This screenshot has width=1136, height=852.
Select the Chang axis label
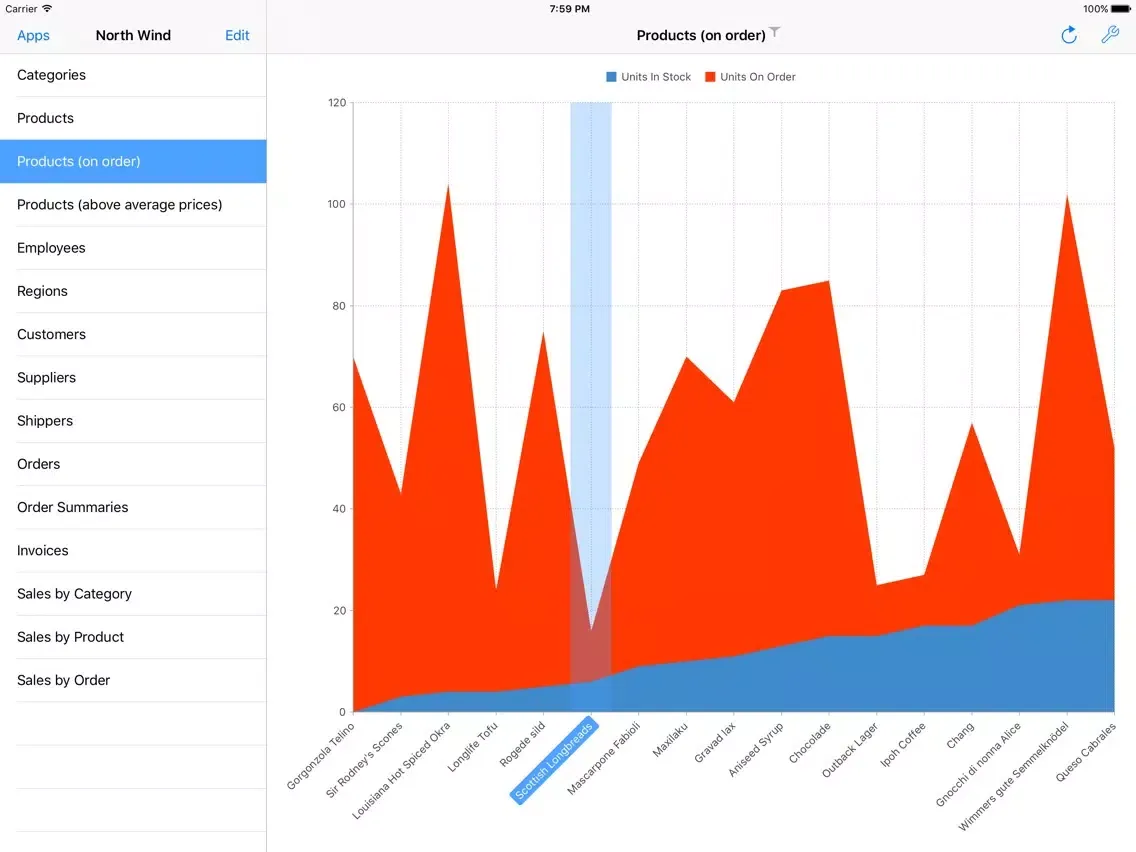(961, 735)
